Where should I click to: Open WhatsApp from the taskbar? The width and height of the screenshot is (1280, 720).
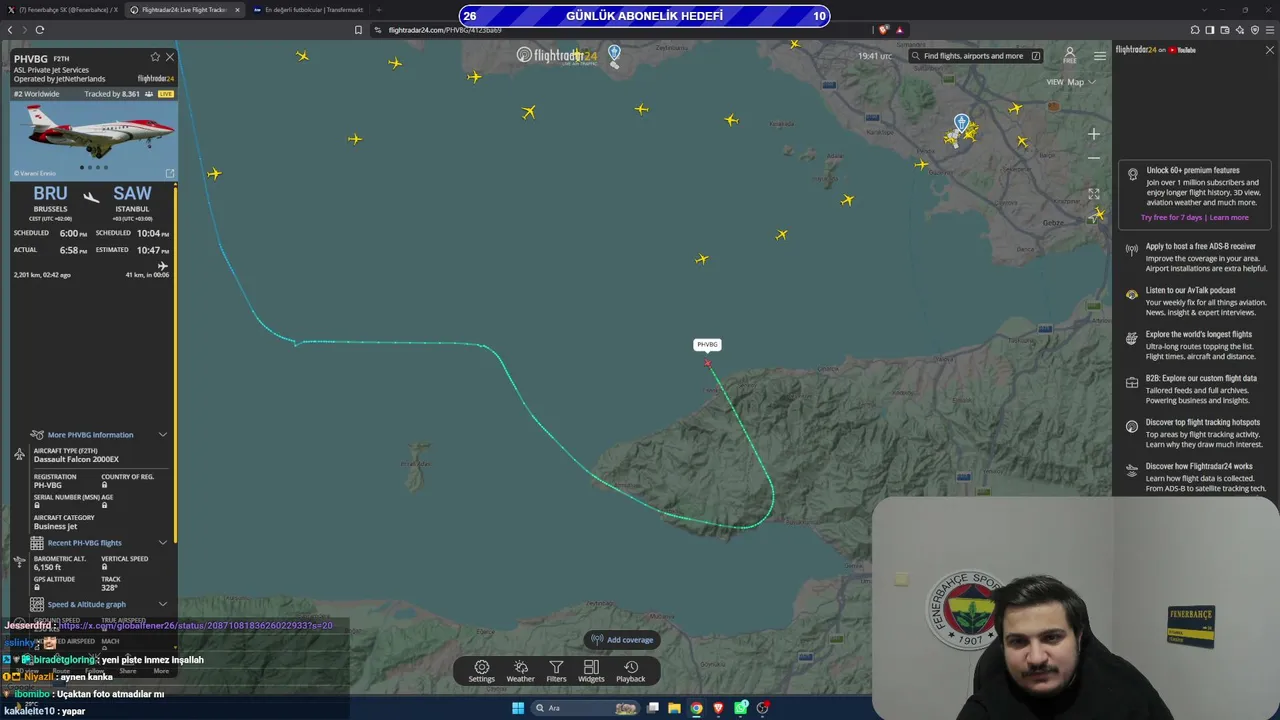[x=741, y=708]
